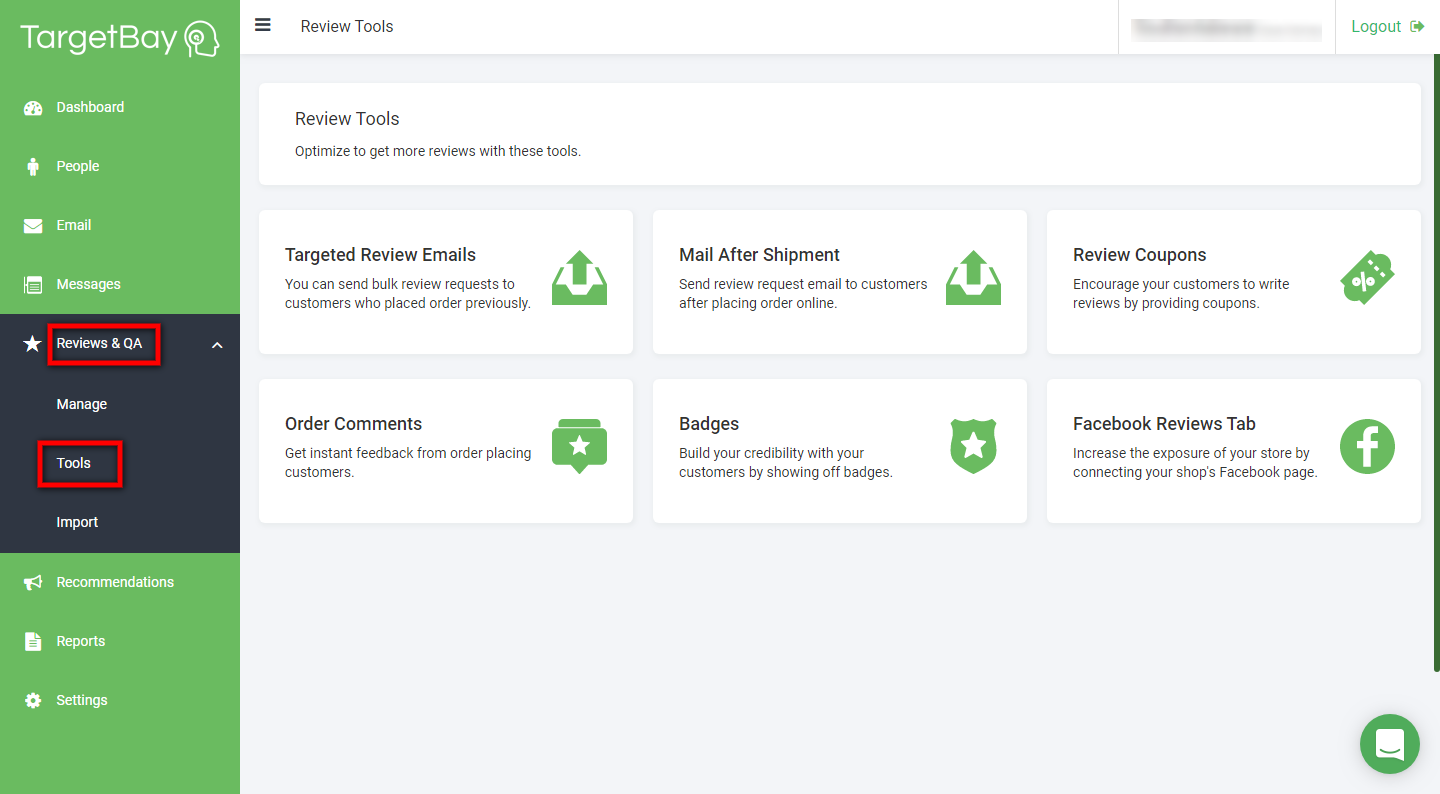The image size is (1440, 794).
Task: Open Targeted Review Emails tool
Action: (x=446, y=282)
